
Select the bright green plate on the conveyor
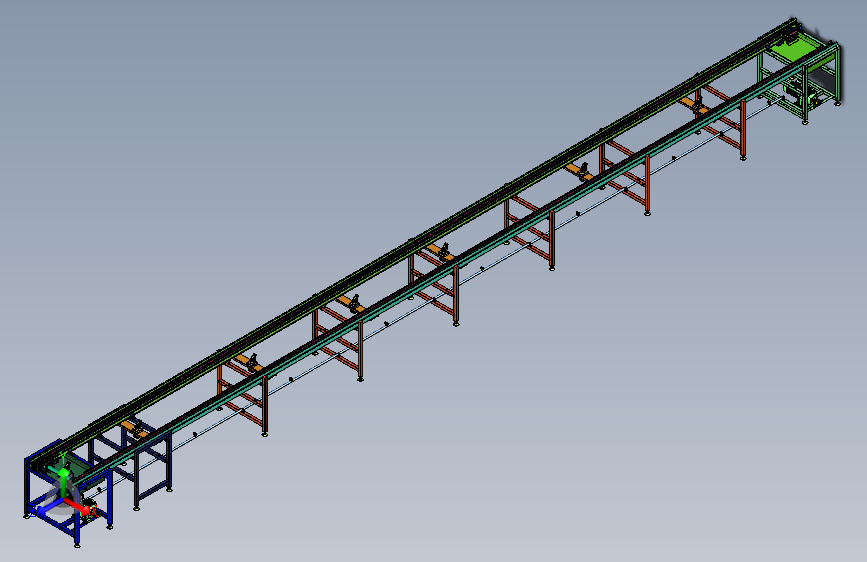tap(793, 51)
